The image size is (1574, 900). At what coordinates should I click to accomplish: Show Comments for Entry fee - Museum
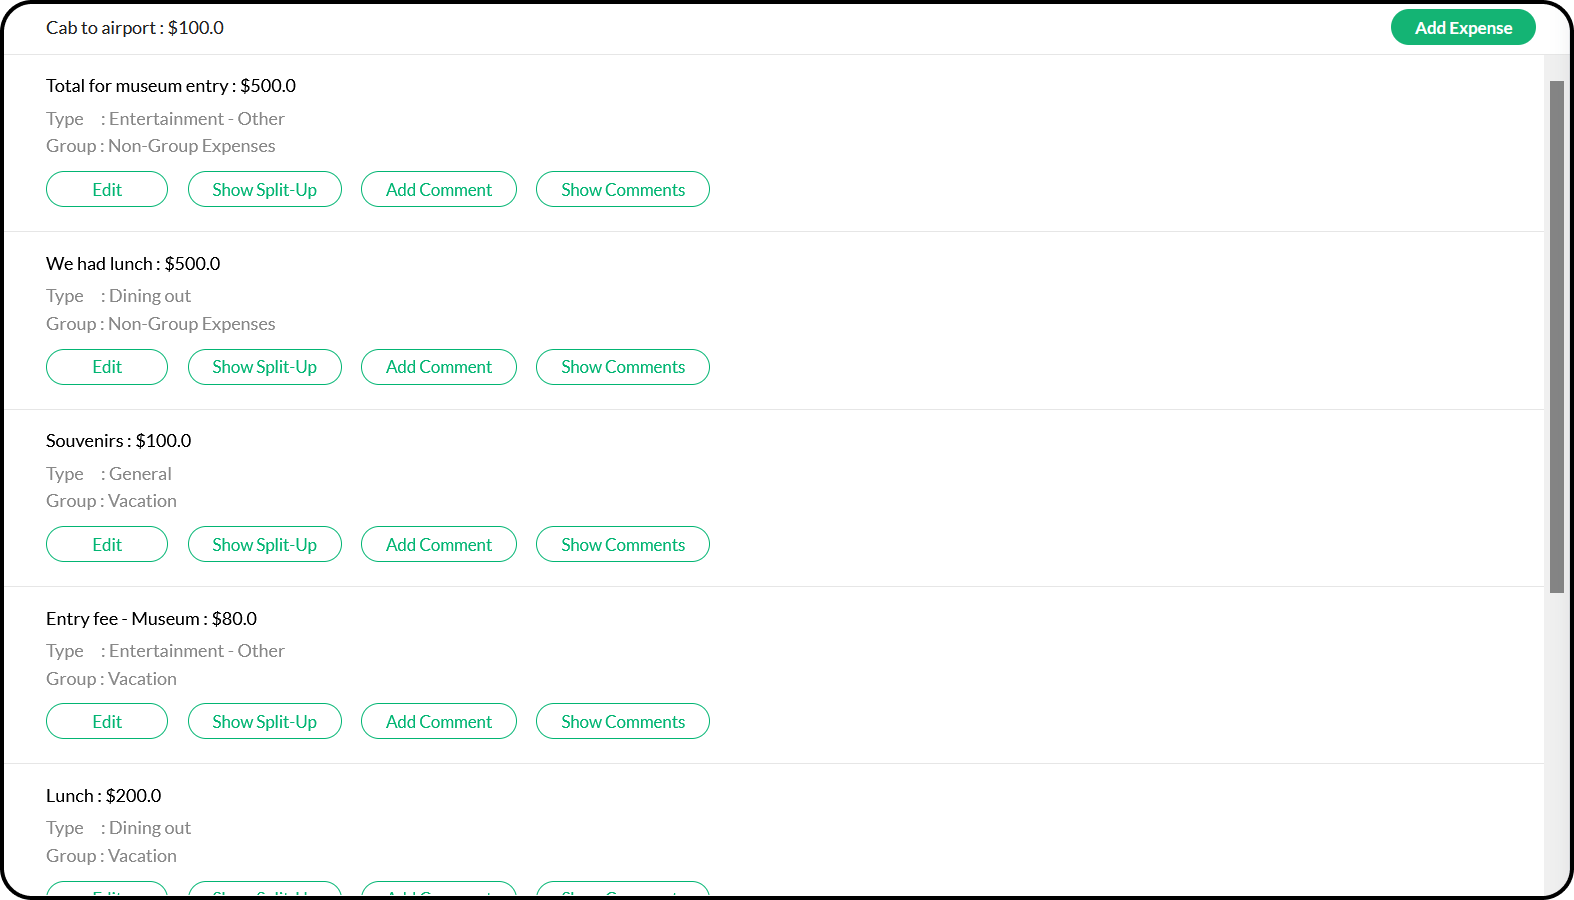tap(623, 721)
